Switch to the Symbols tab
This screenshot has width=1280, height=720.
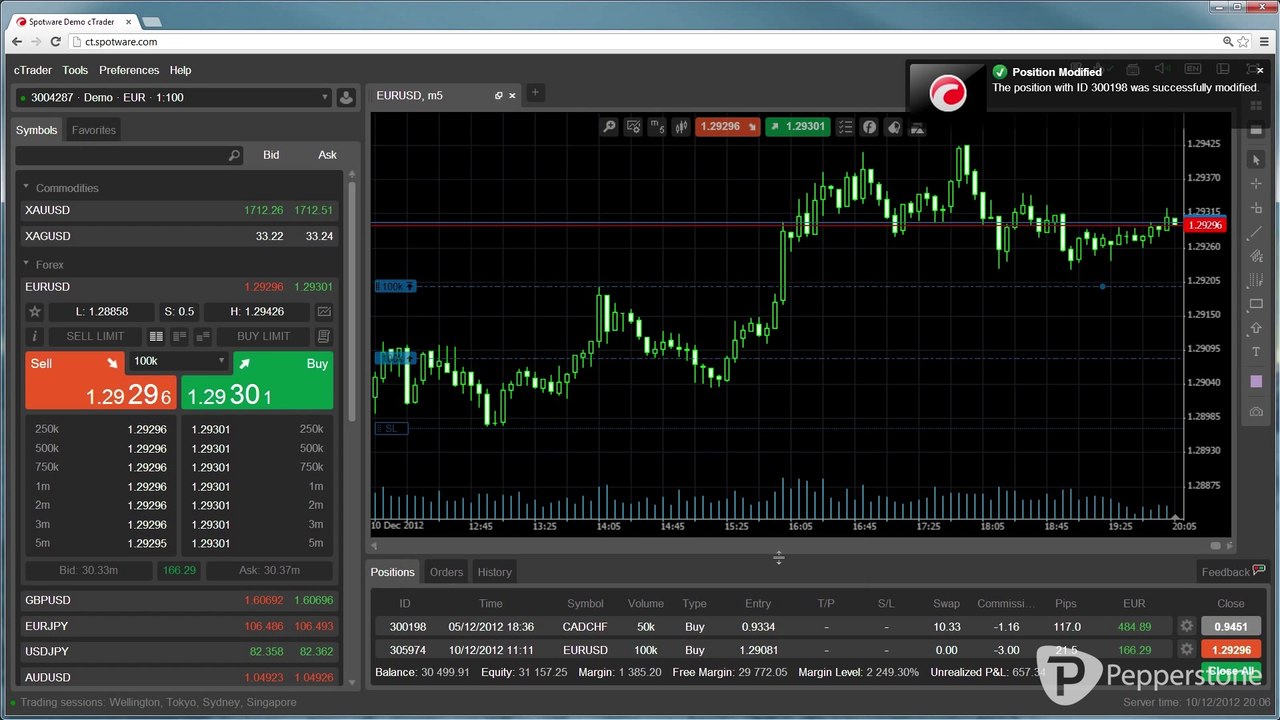(x=37, y=130)
